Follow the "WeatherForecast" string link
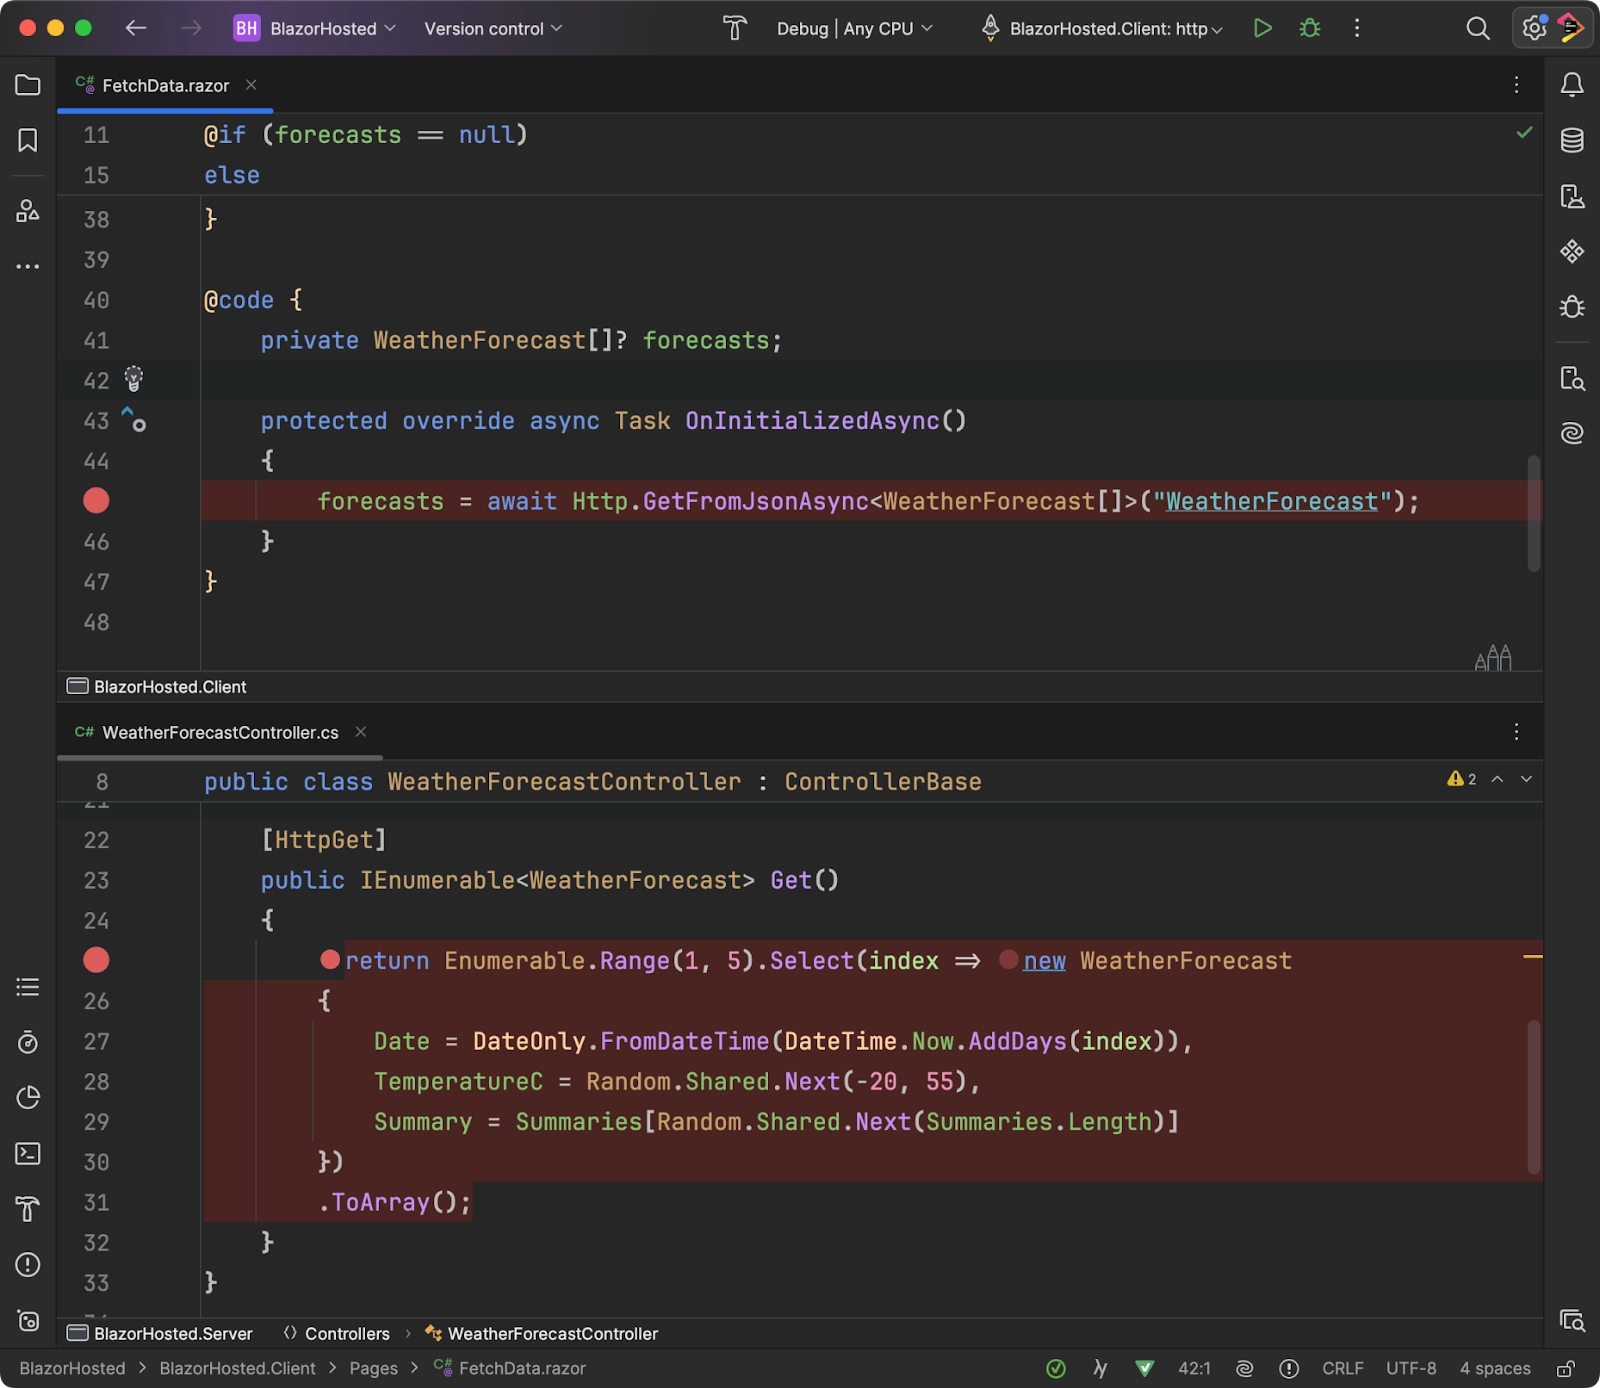This screenshot has height=1388, width=1600. click(x=1271, y=501)
